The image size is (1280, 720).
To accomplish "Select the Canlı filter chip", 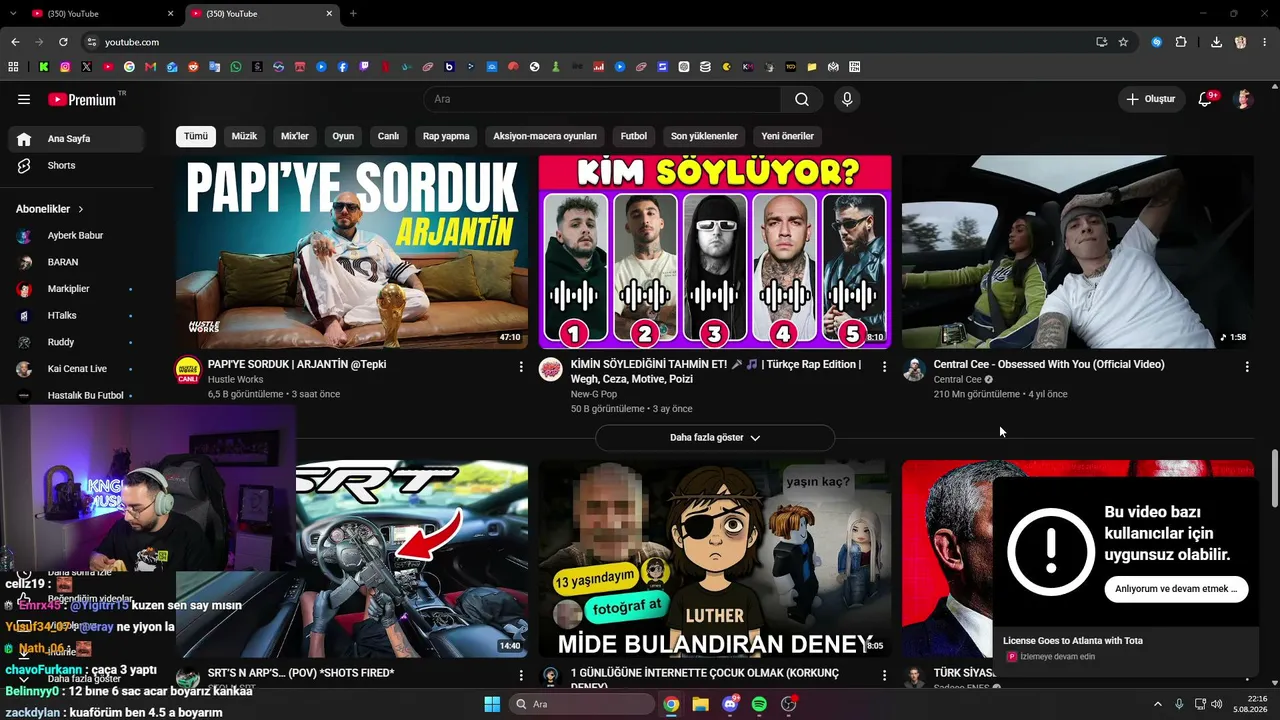I will pyautogui.click(x=388, y=136).
